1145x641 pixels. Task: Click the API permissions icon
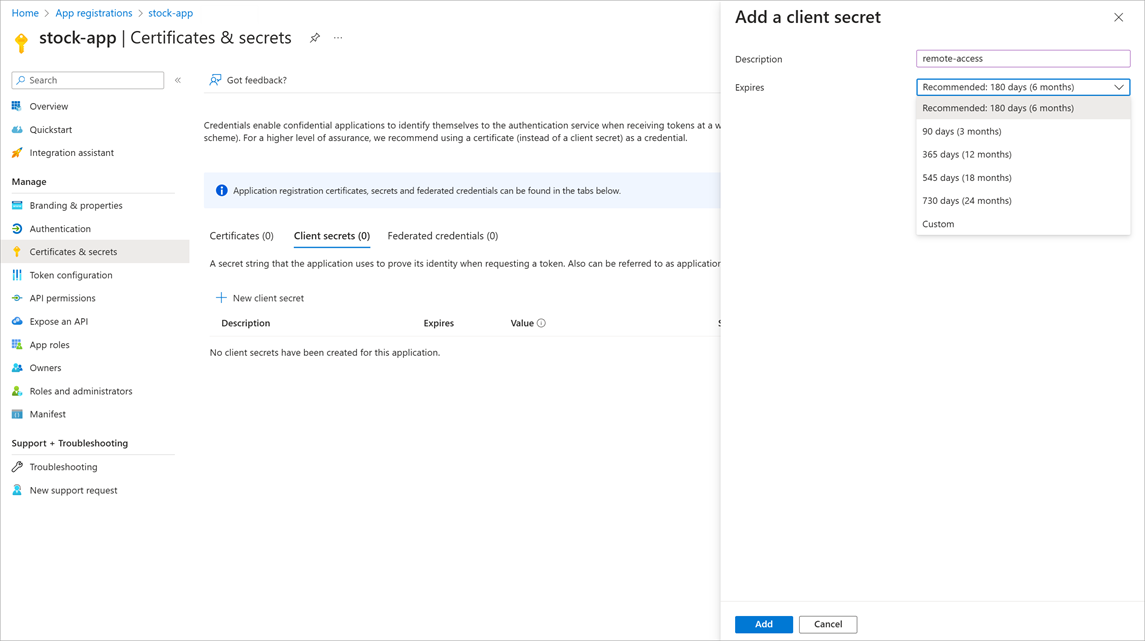(x=17, y=298)
